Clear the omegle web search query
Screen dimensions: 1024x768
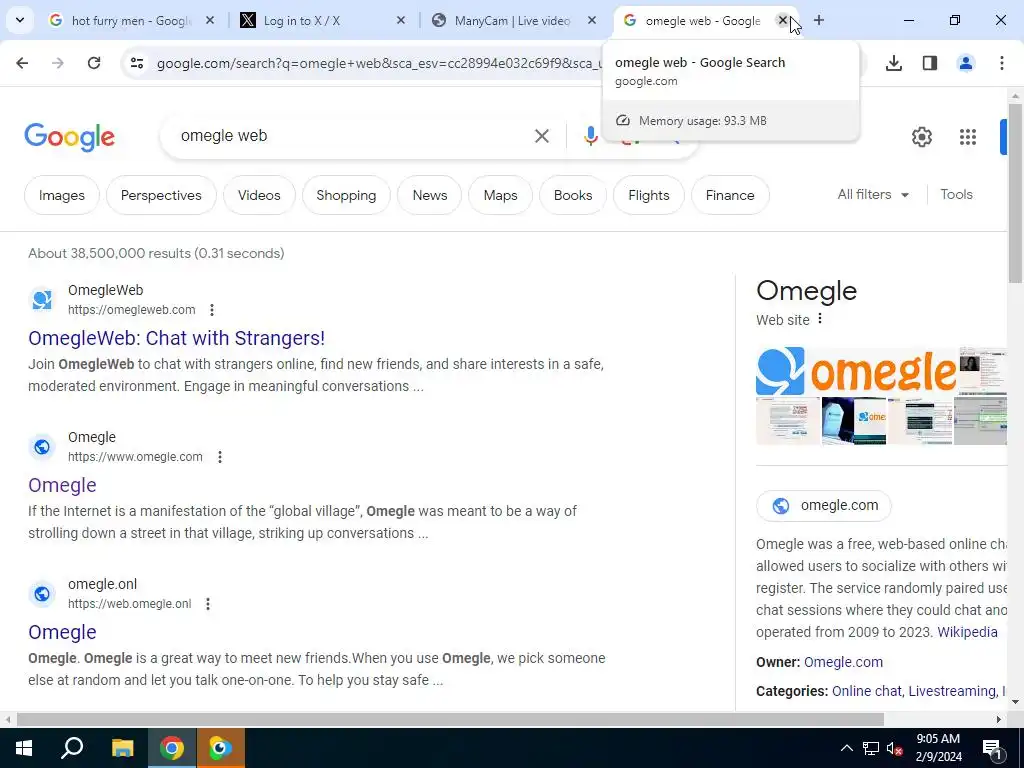pyautogui.click(x=541, y=136)
